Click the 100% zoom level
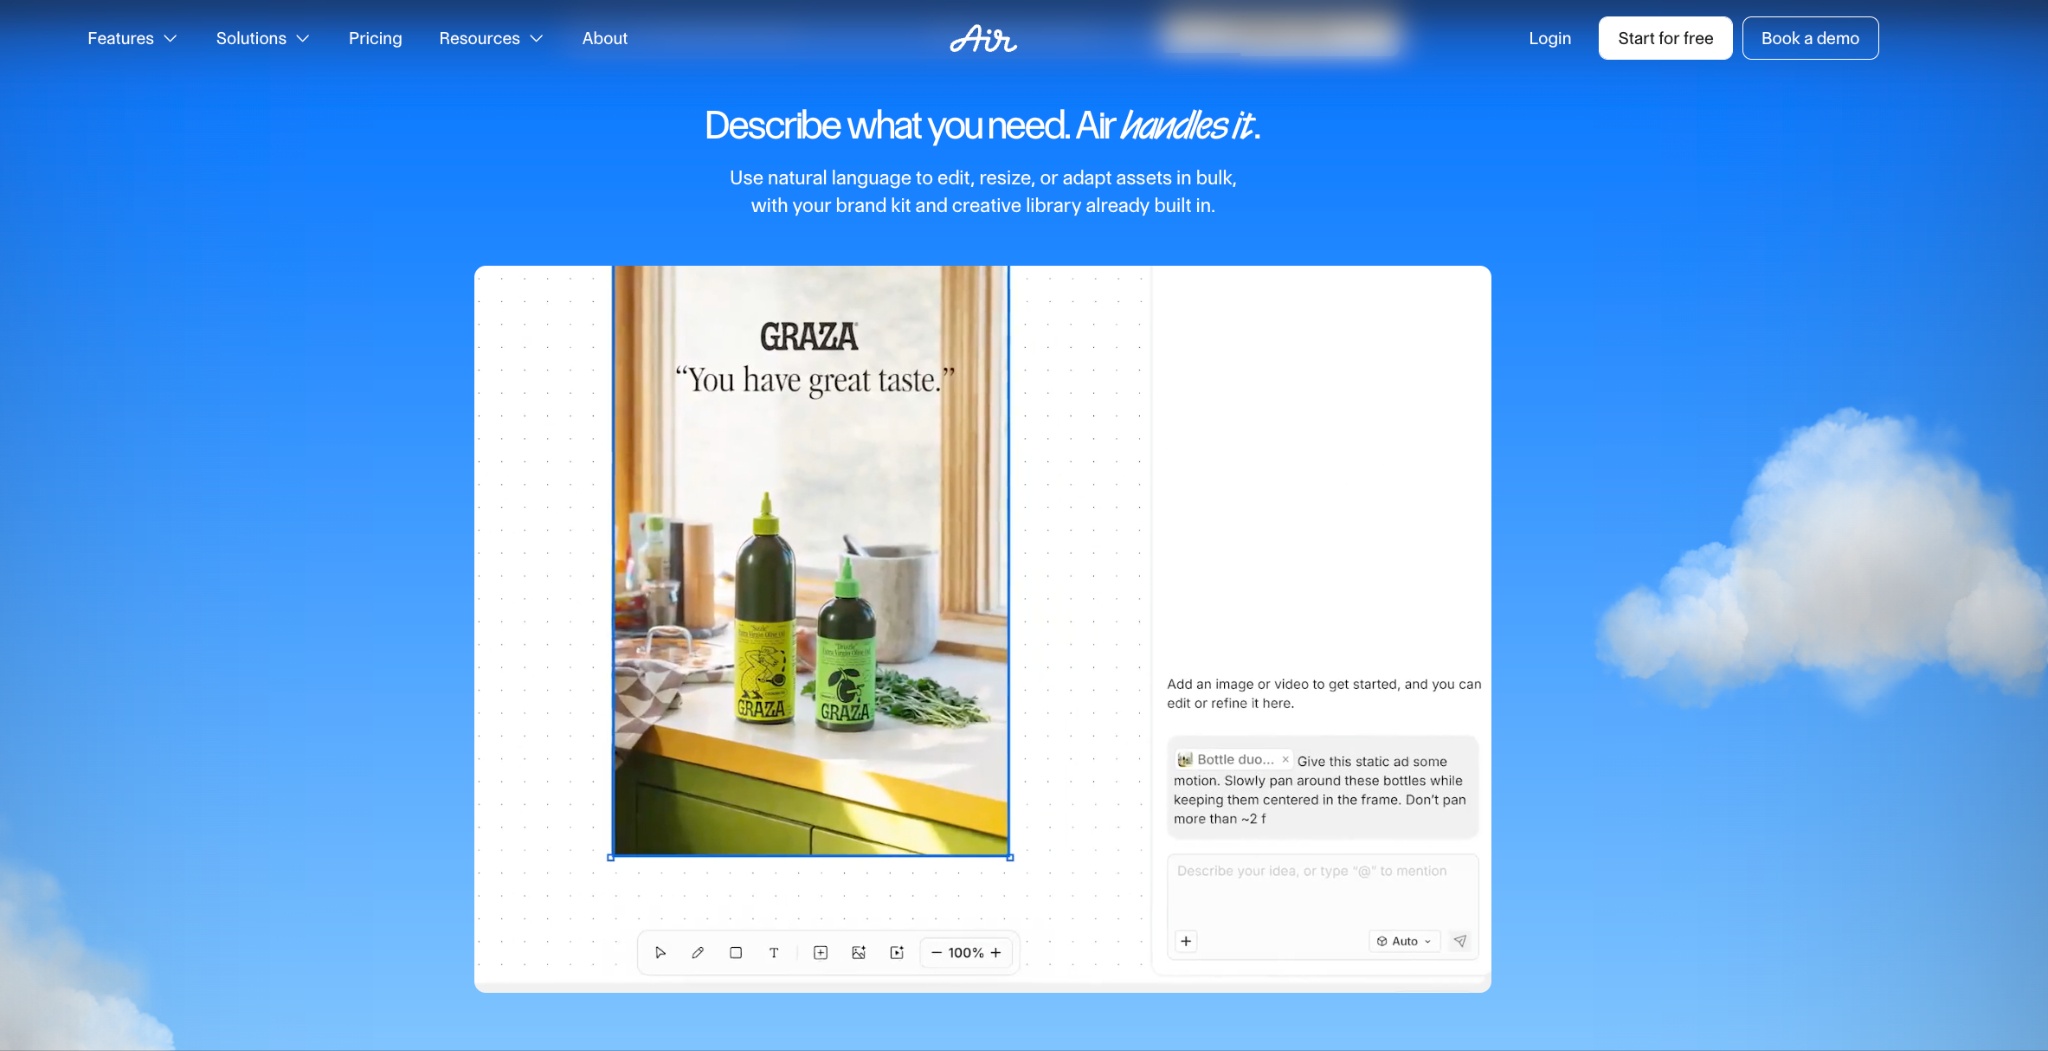This screenshot has width=2048, height=1051. click(966, 953)
